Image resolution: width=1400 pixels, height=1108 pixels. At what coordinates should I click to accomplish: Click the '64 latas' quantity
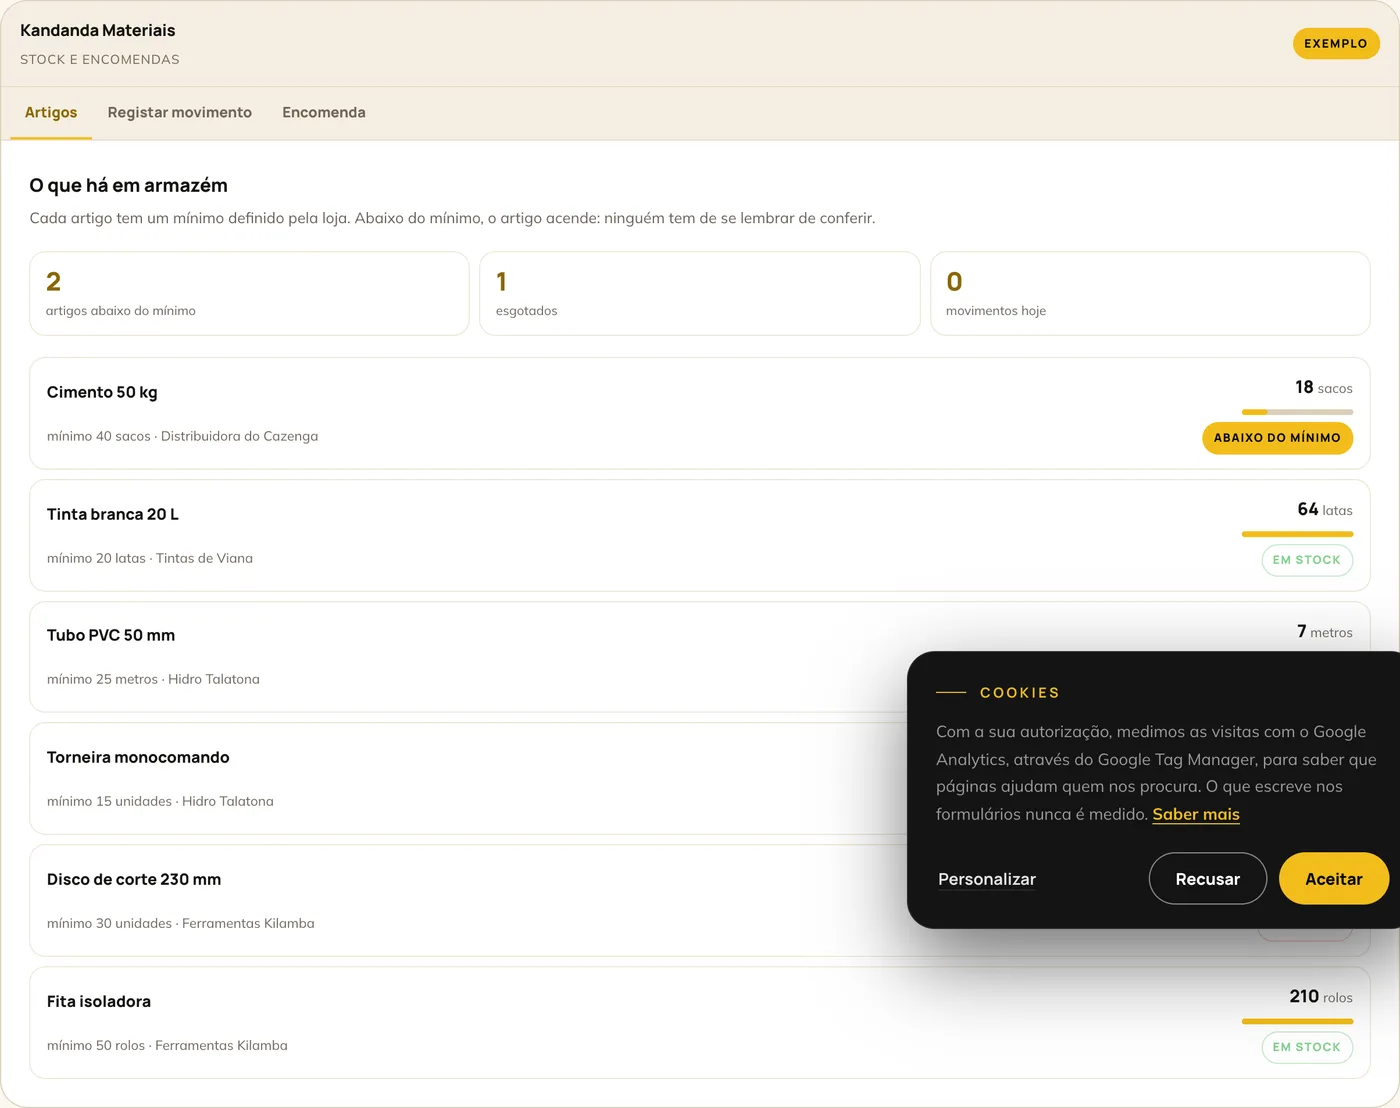tap(1325, 510)
